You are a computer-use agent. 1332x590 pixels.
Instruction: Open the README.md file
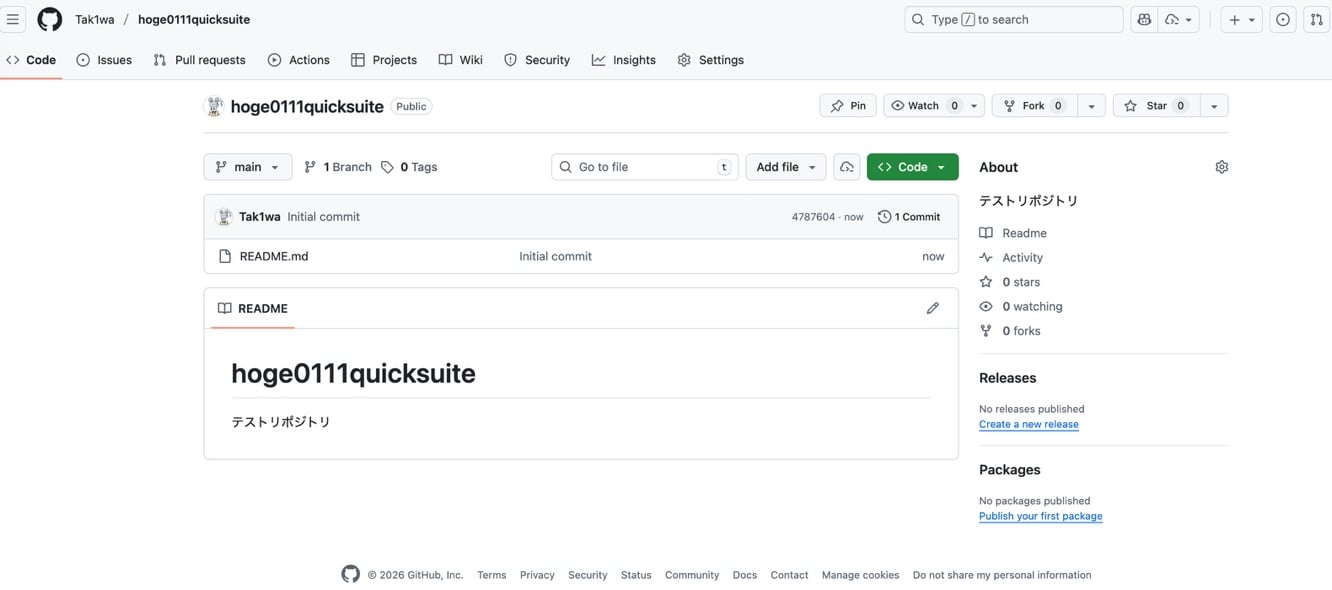click(x=274, y=256)
